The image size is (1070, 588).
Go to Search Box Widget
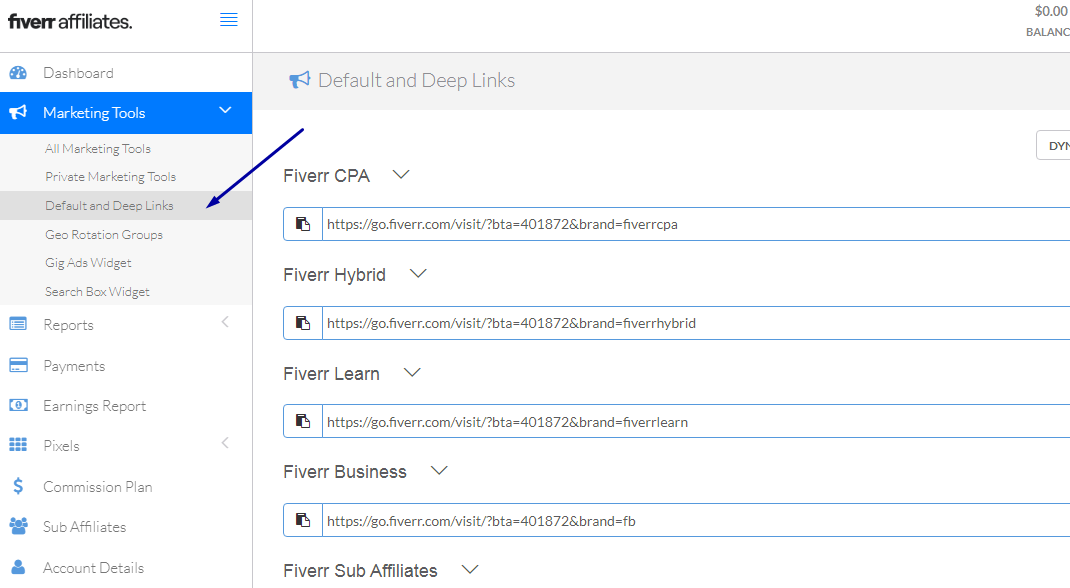(97, 292)
